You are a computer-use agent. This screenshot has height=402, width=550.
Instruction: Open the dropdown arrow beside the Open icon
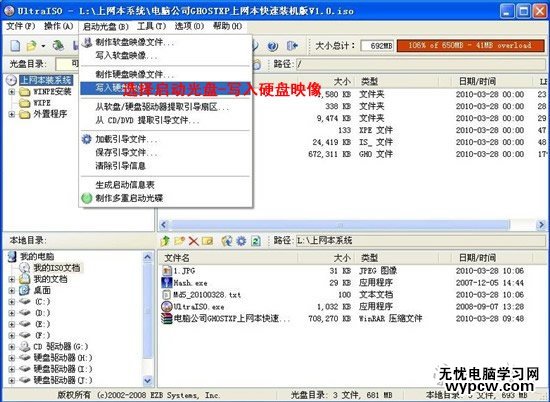click(x=43, y=46)
